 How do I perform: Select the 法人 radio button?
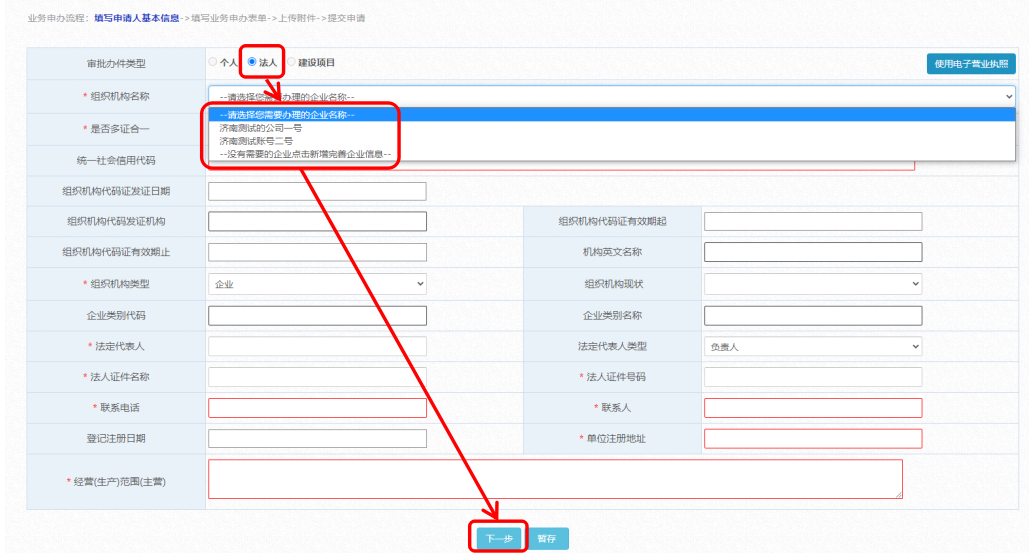point(252,62)
